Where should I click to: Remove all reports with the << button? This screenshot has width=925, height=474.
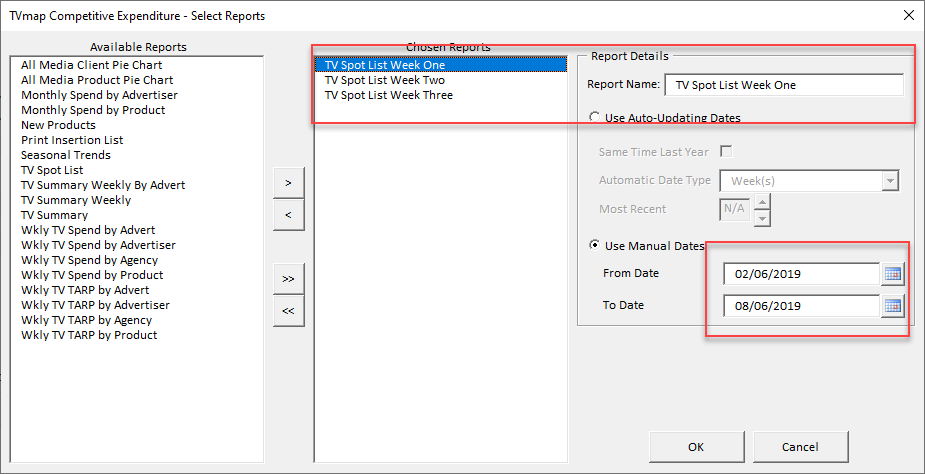pyautogui.click(x=288, y=310)
